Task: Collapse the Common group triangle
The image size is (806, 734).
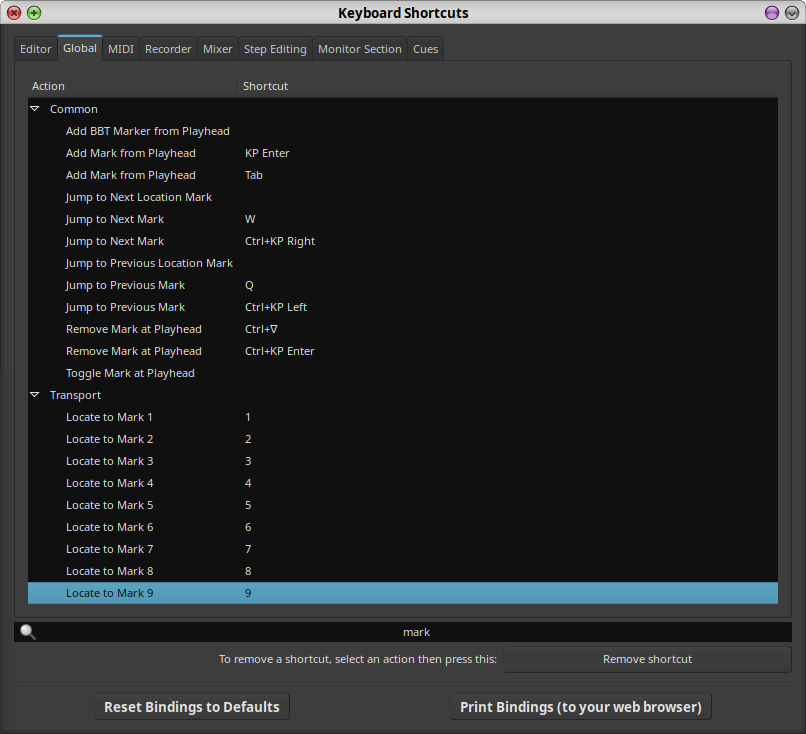Action: pos(35,109)
